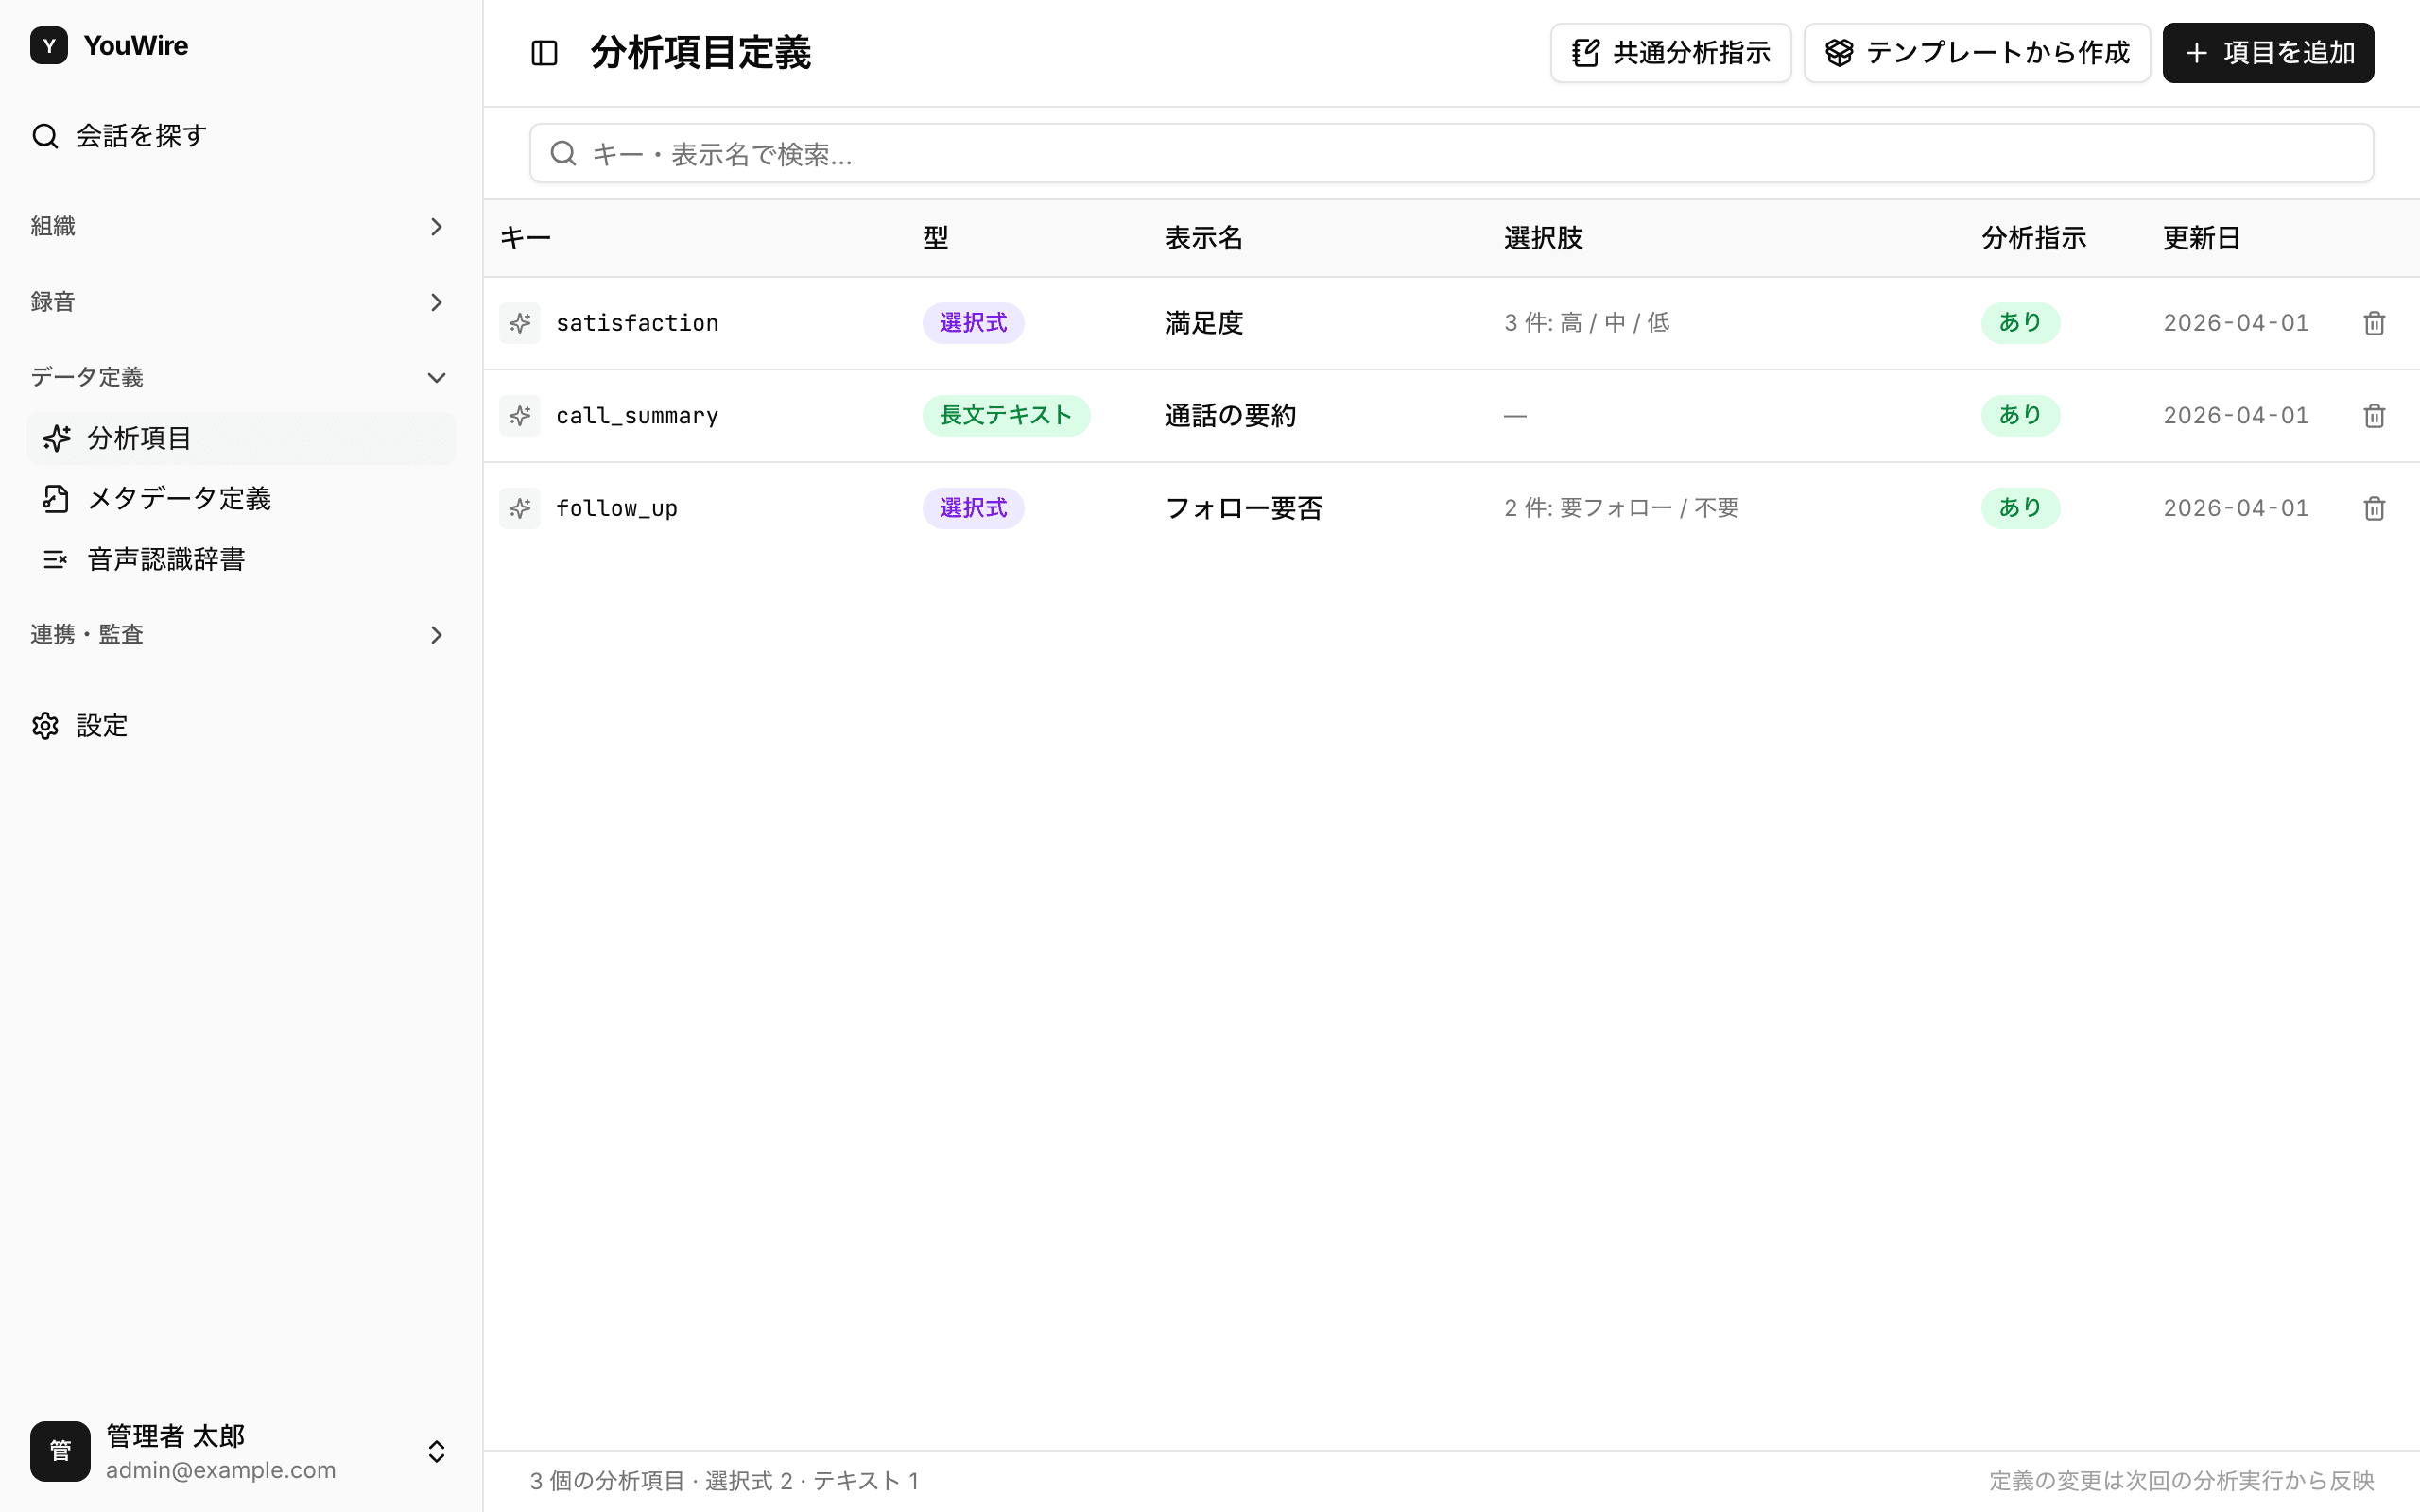
Task: Click the 3 件: 高 / 中 / 低 choices
Action: tap(1587, 323)
